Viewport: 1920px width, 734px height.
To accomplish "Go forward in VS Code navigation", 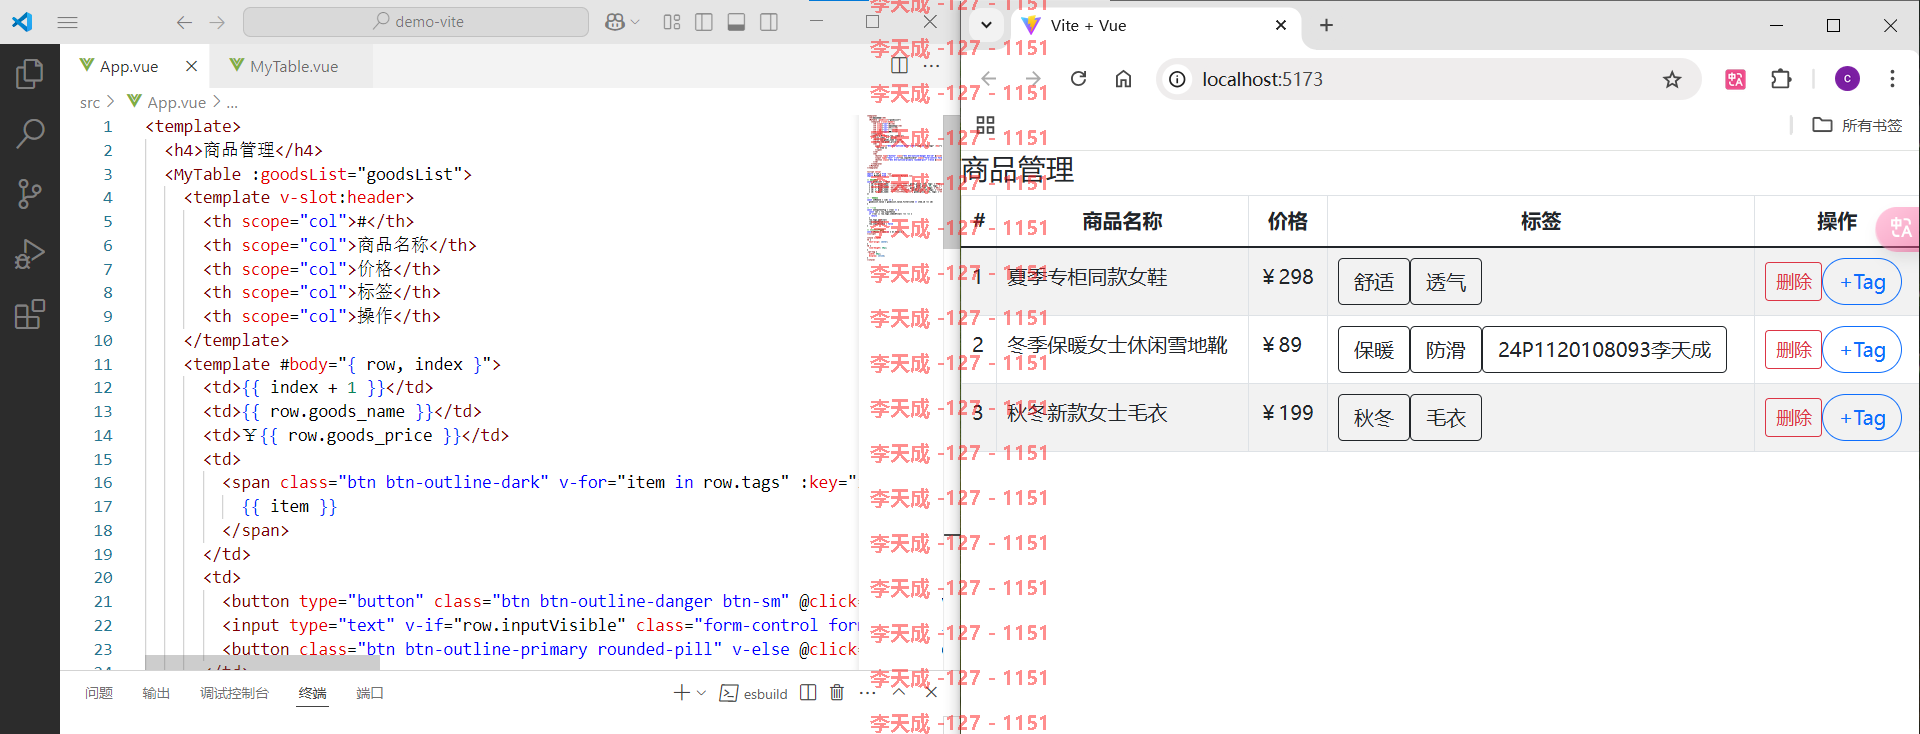I will tap(217, 22).
